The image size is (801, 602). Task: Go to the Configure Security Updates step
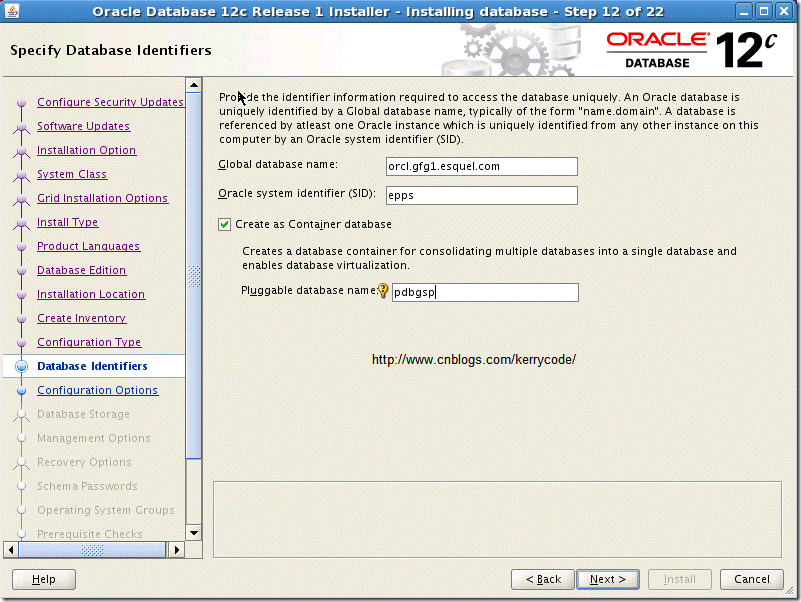click(110, 102)
